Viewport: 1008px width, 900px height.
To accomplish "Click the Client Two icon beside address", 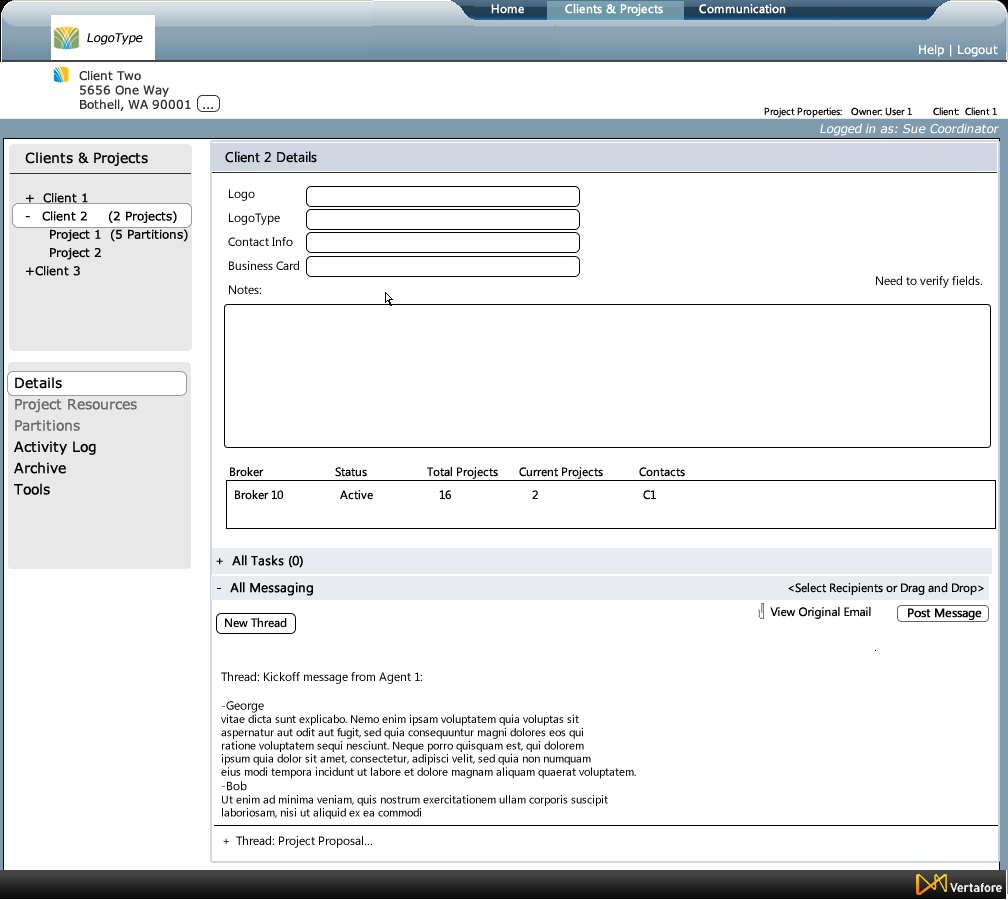I will click(x=61, y=75).
